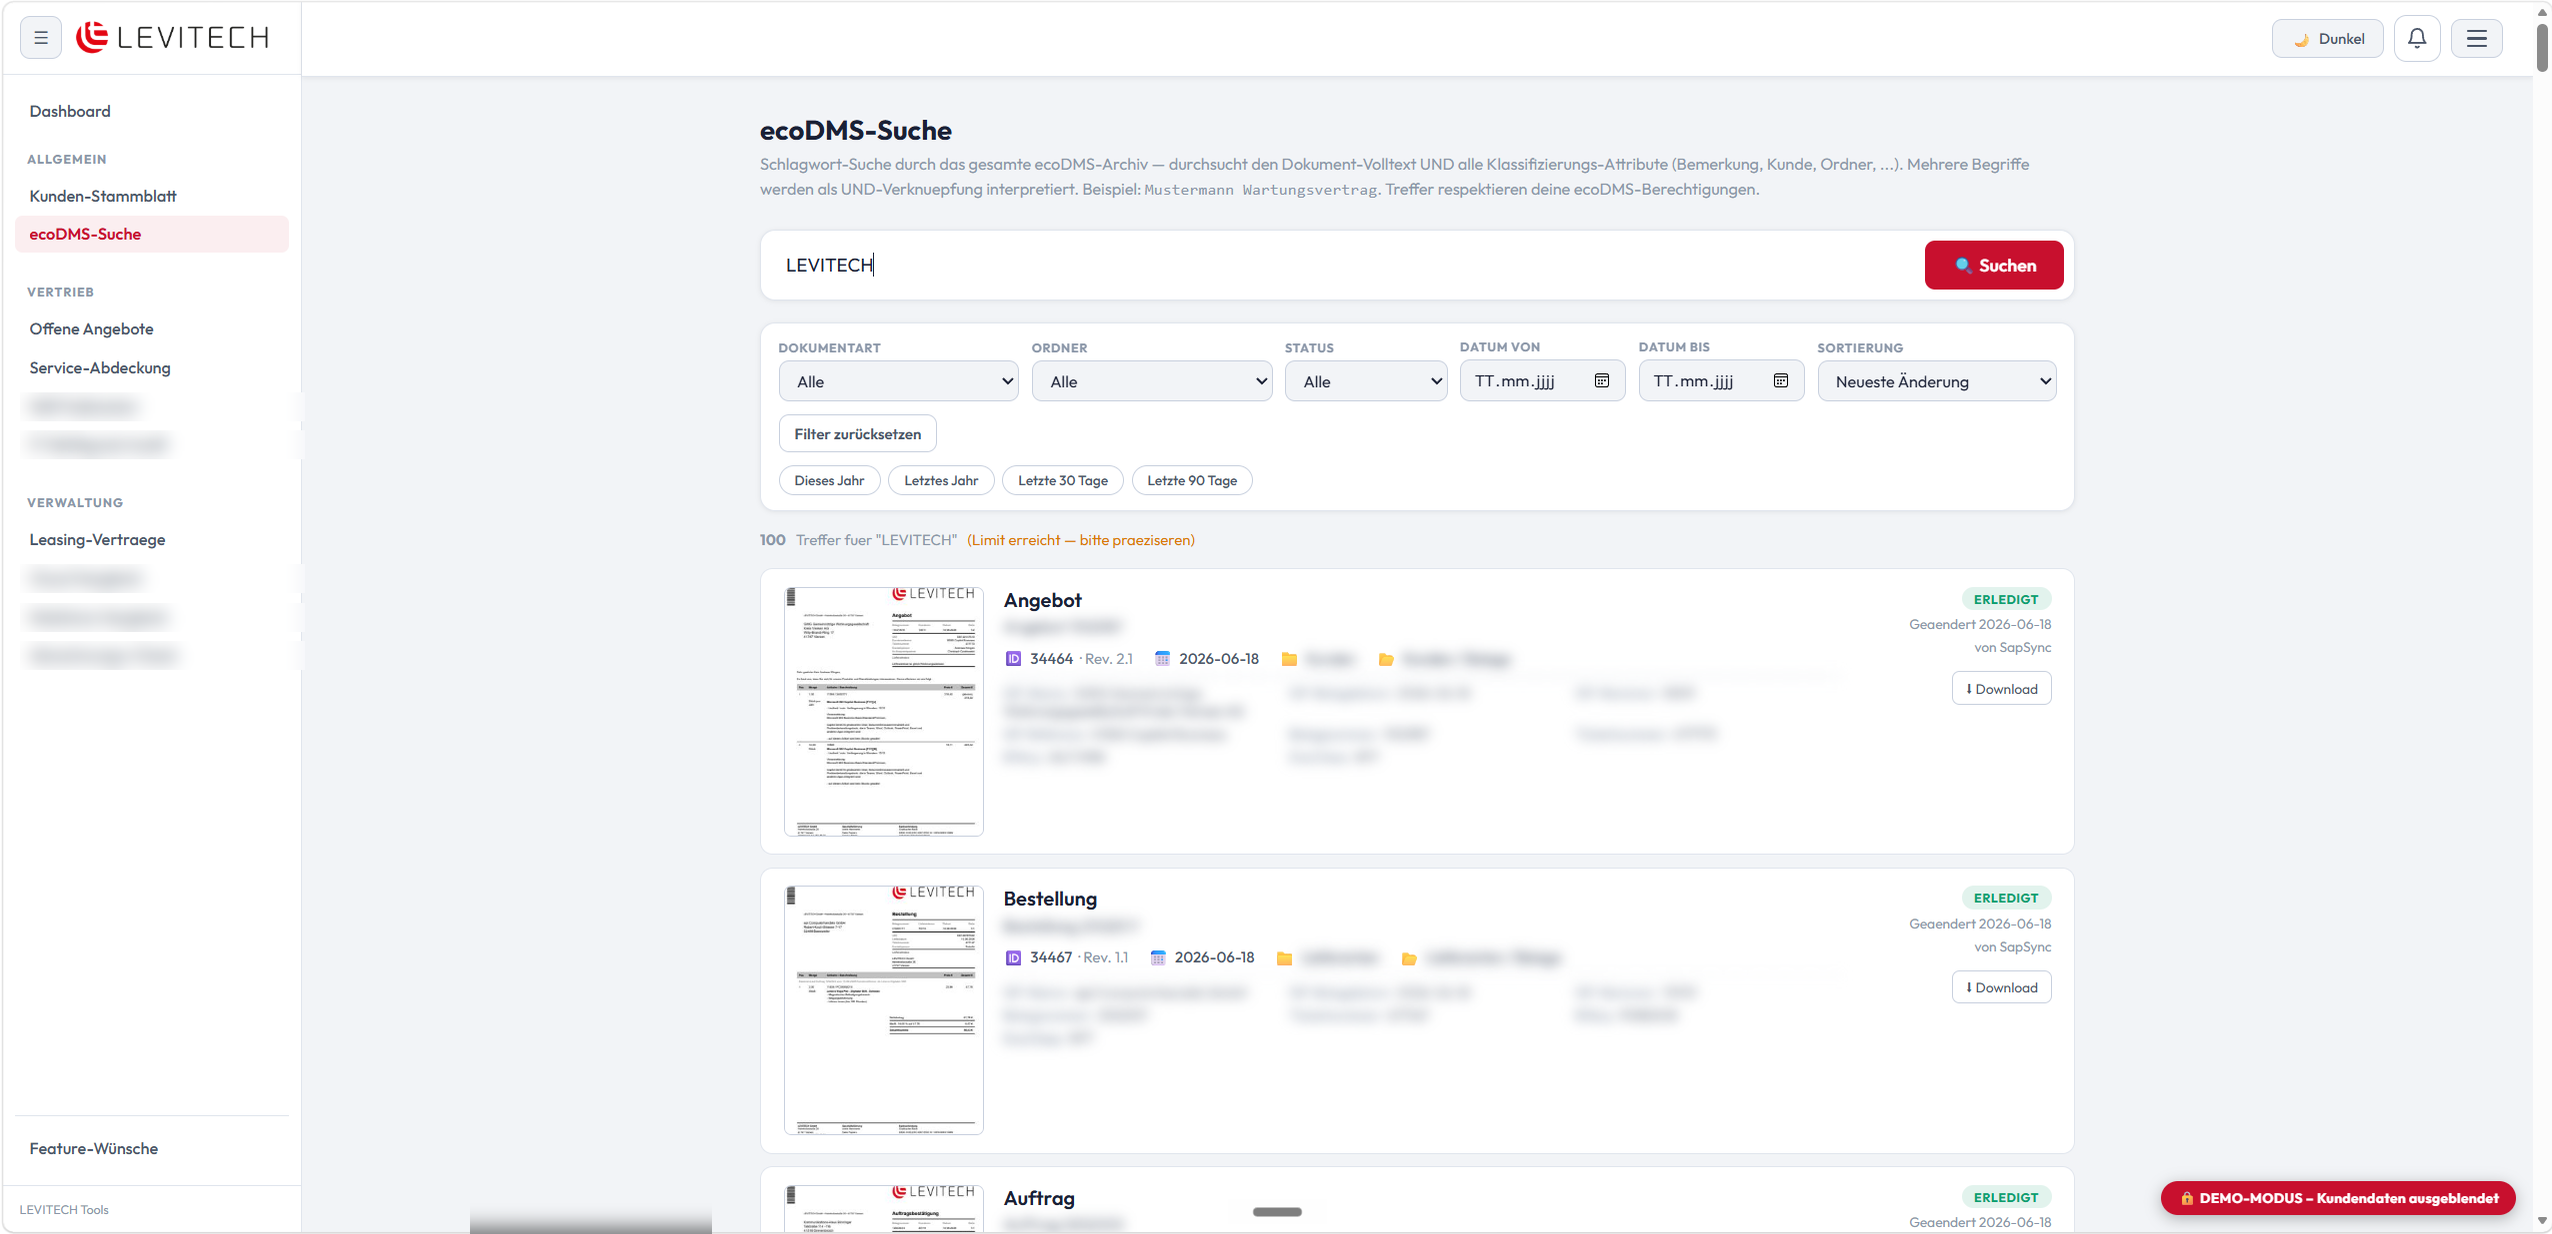Click the ID icon next to 34464
Screen dimensions: 2552x1234
1013,659
